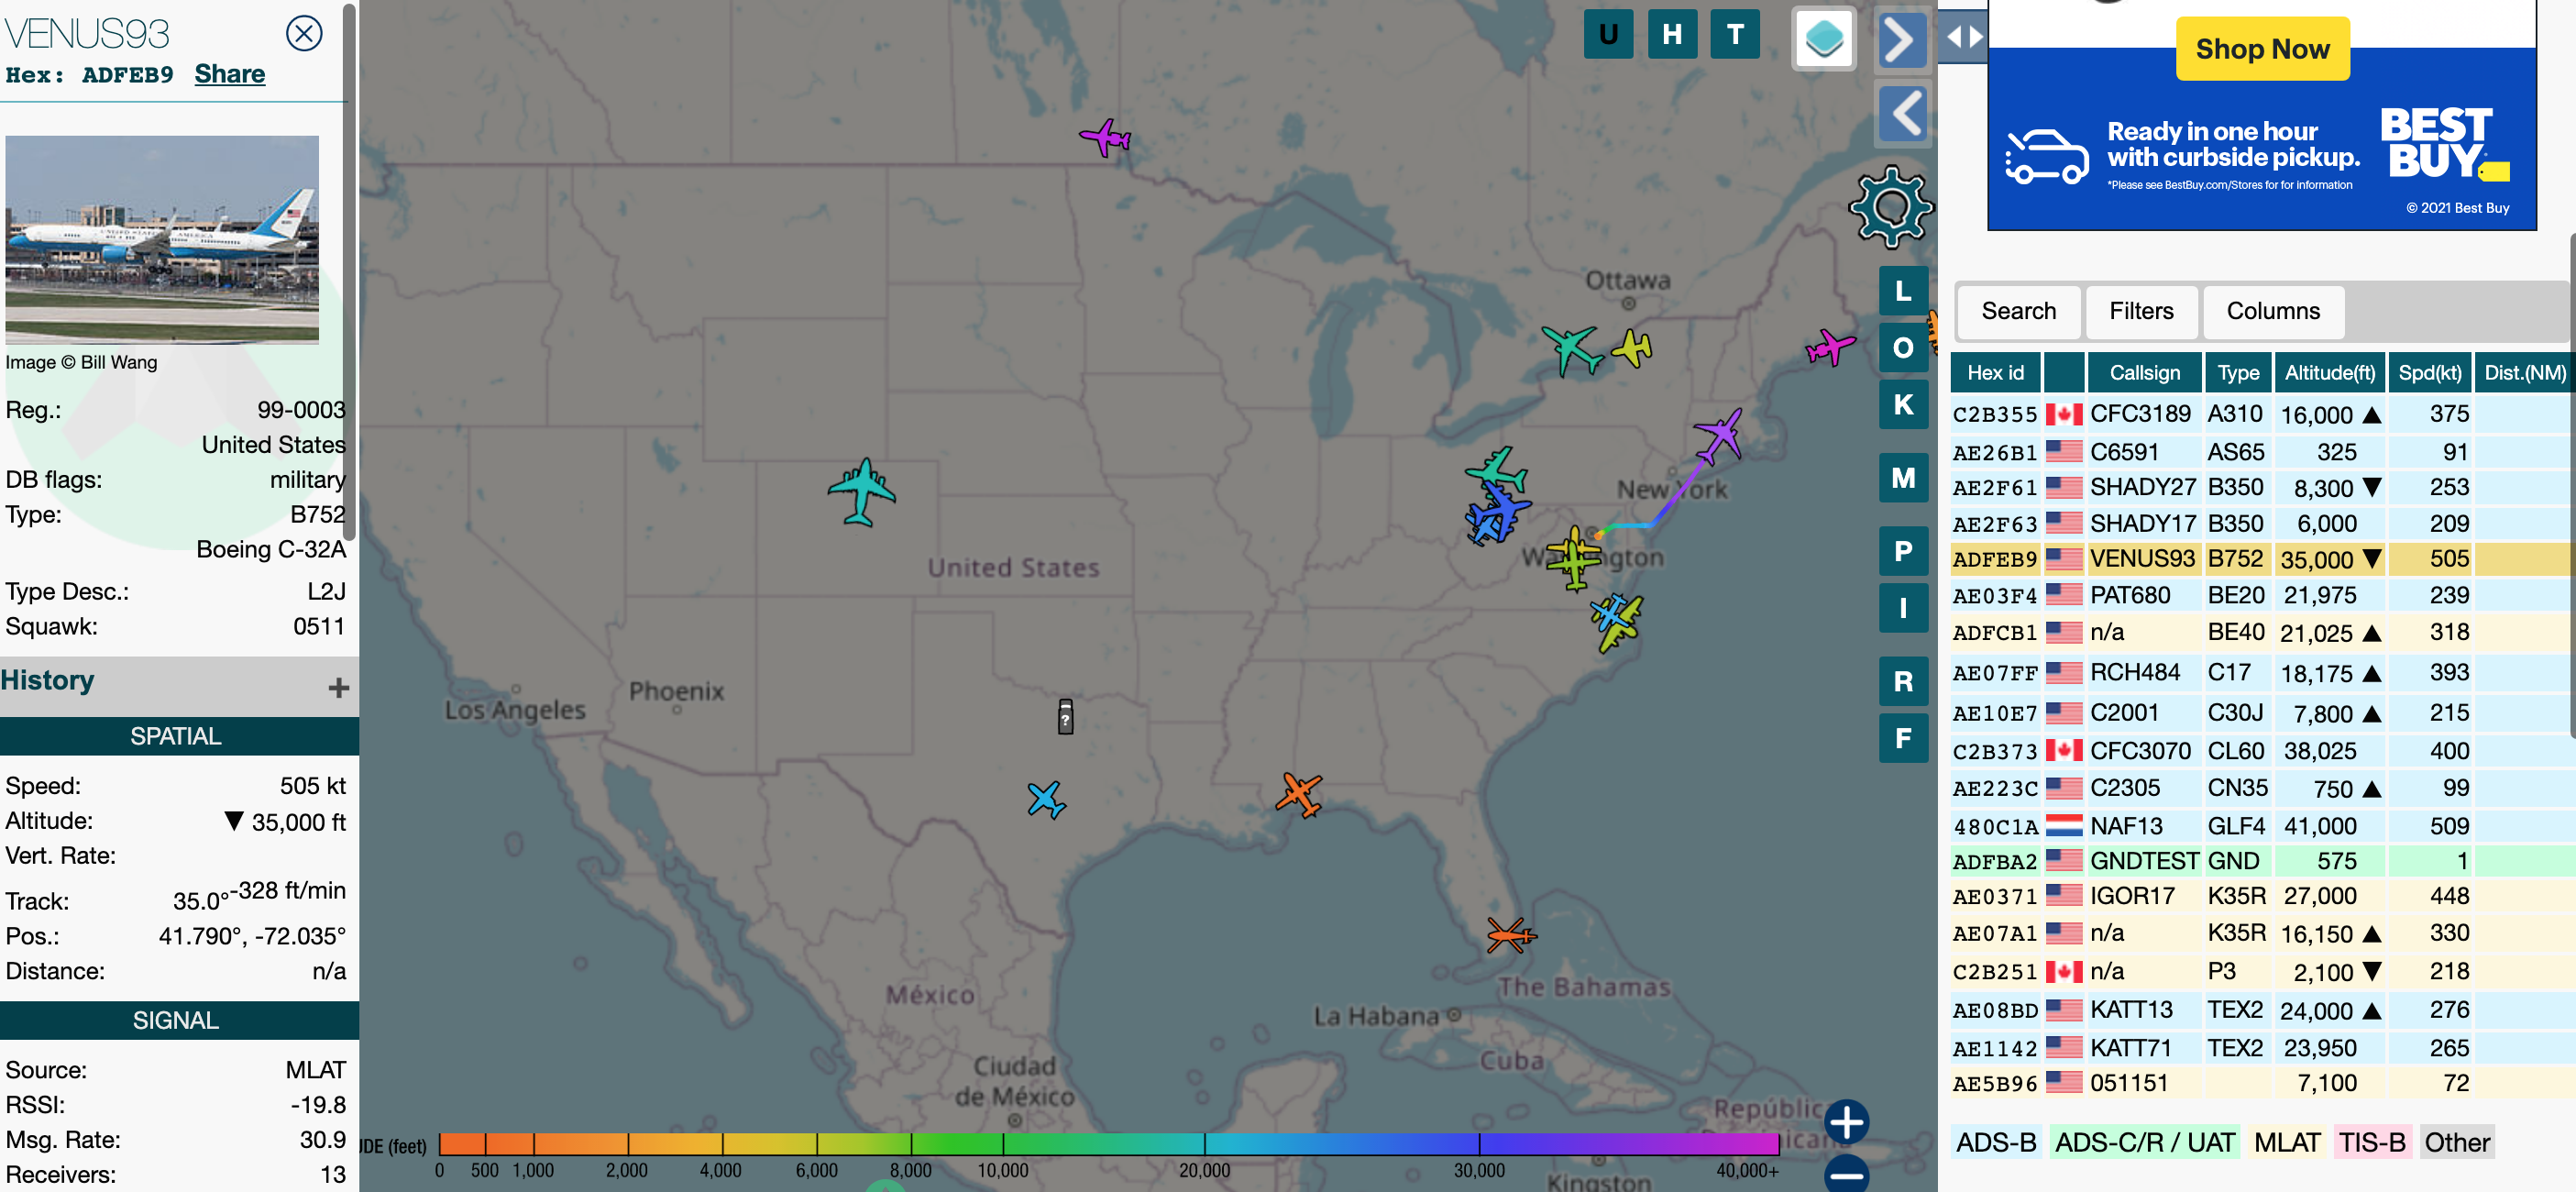Image resolution: width=2576 pixels, height=1192 pixels.
Task: Sort table by Hex id column
Action: 1995,373
